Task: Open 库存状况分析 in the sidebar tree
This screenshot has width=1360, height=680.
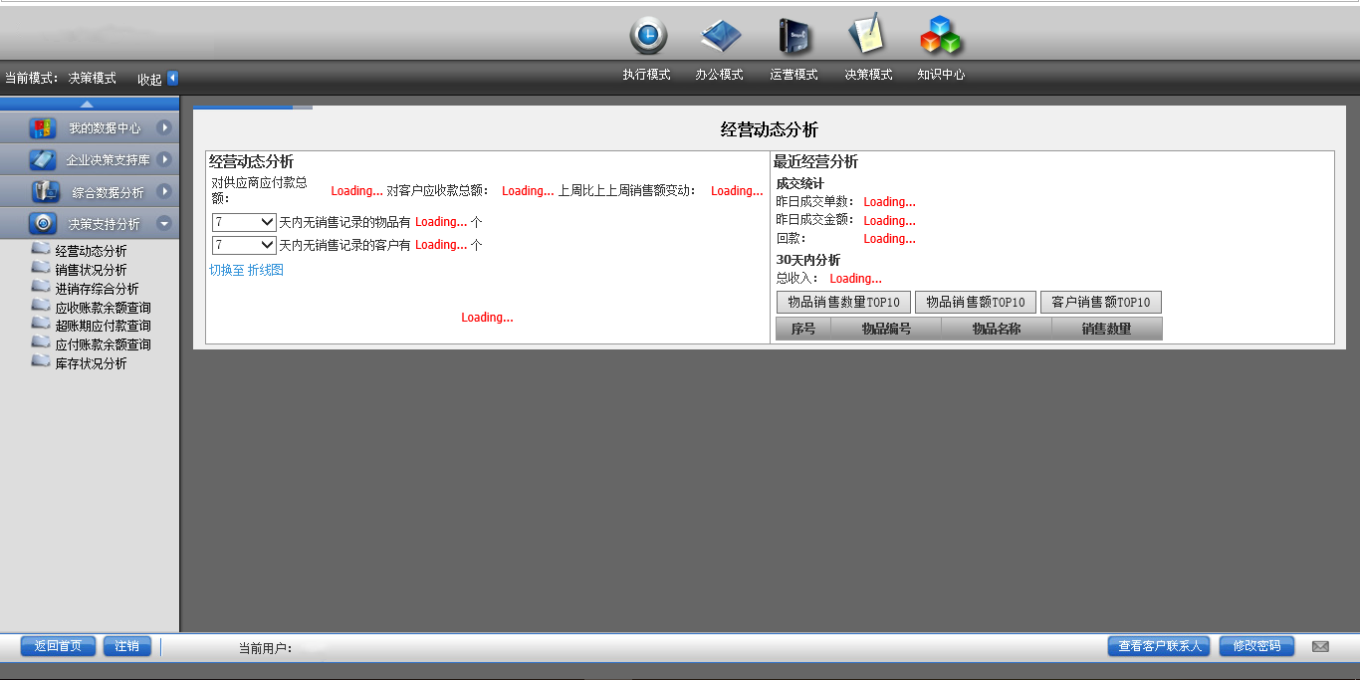Action: (x=91, y=364)
